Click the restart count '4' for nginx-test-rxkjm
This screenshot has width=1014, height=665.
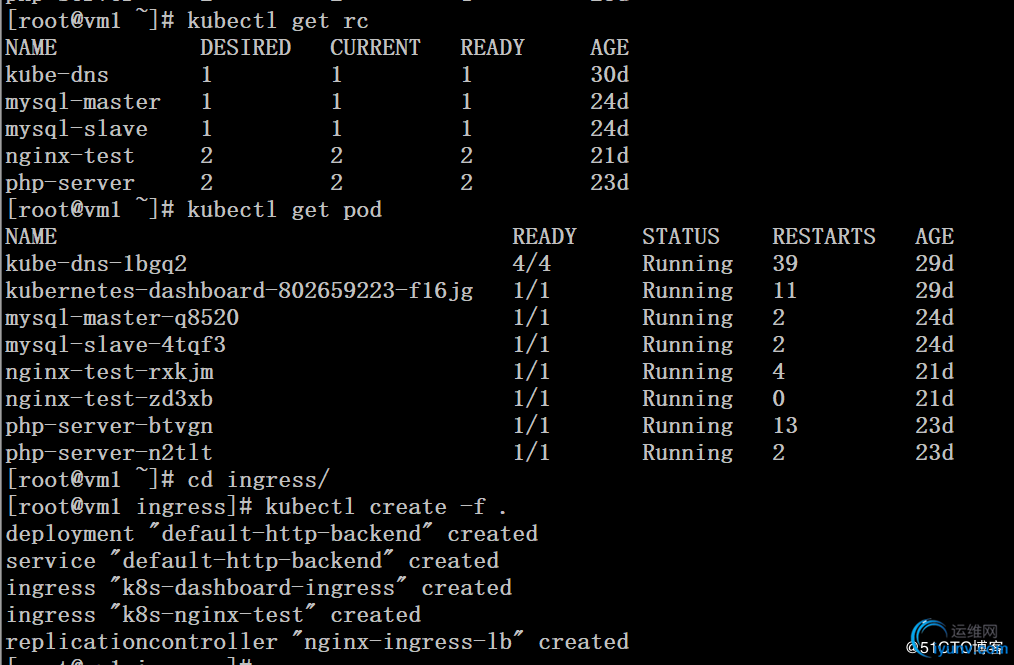point(779,372)
